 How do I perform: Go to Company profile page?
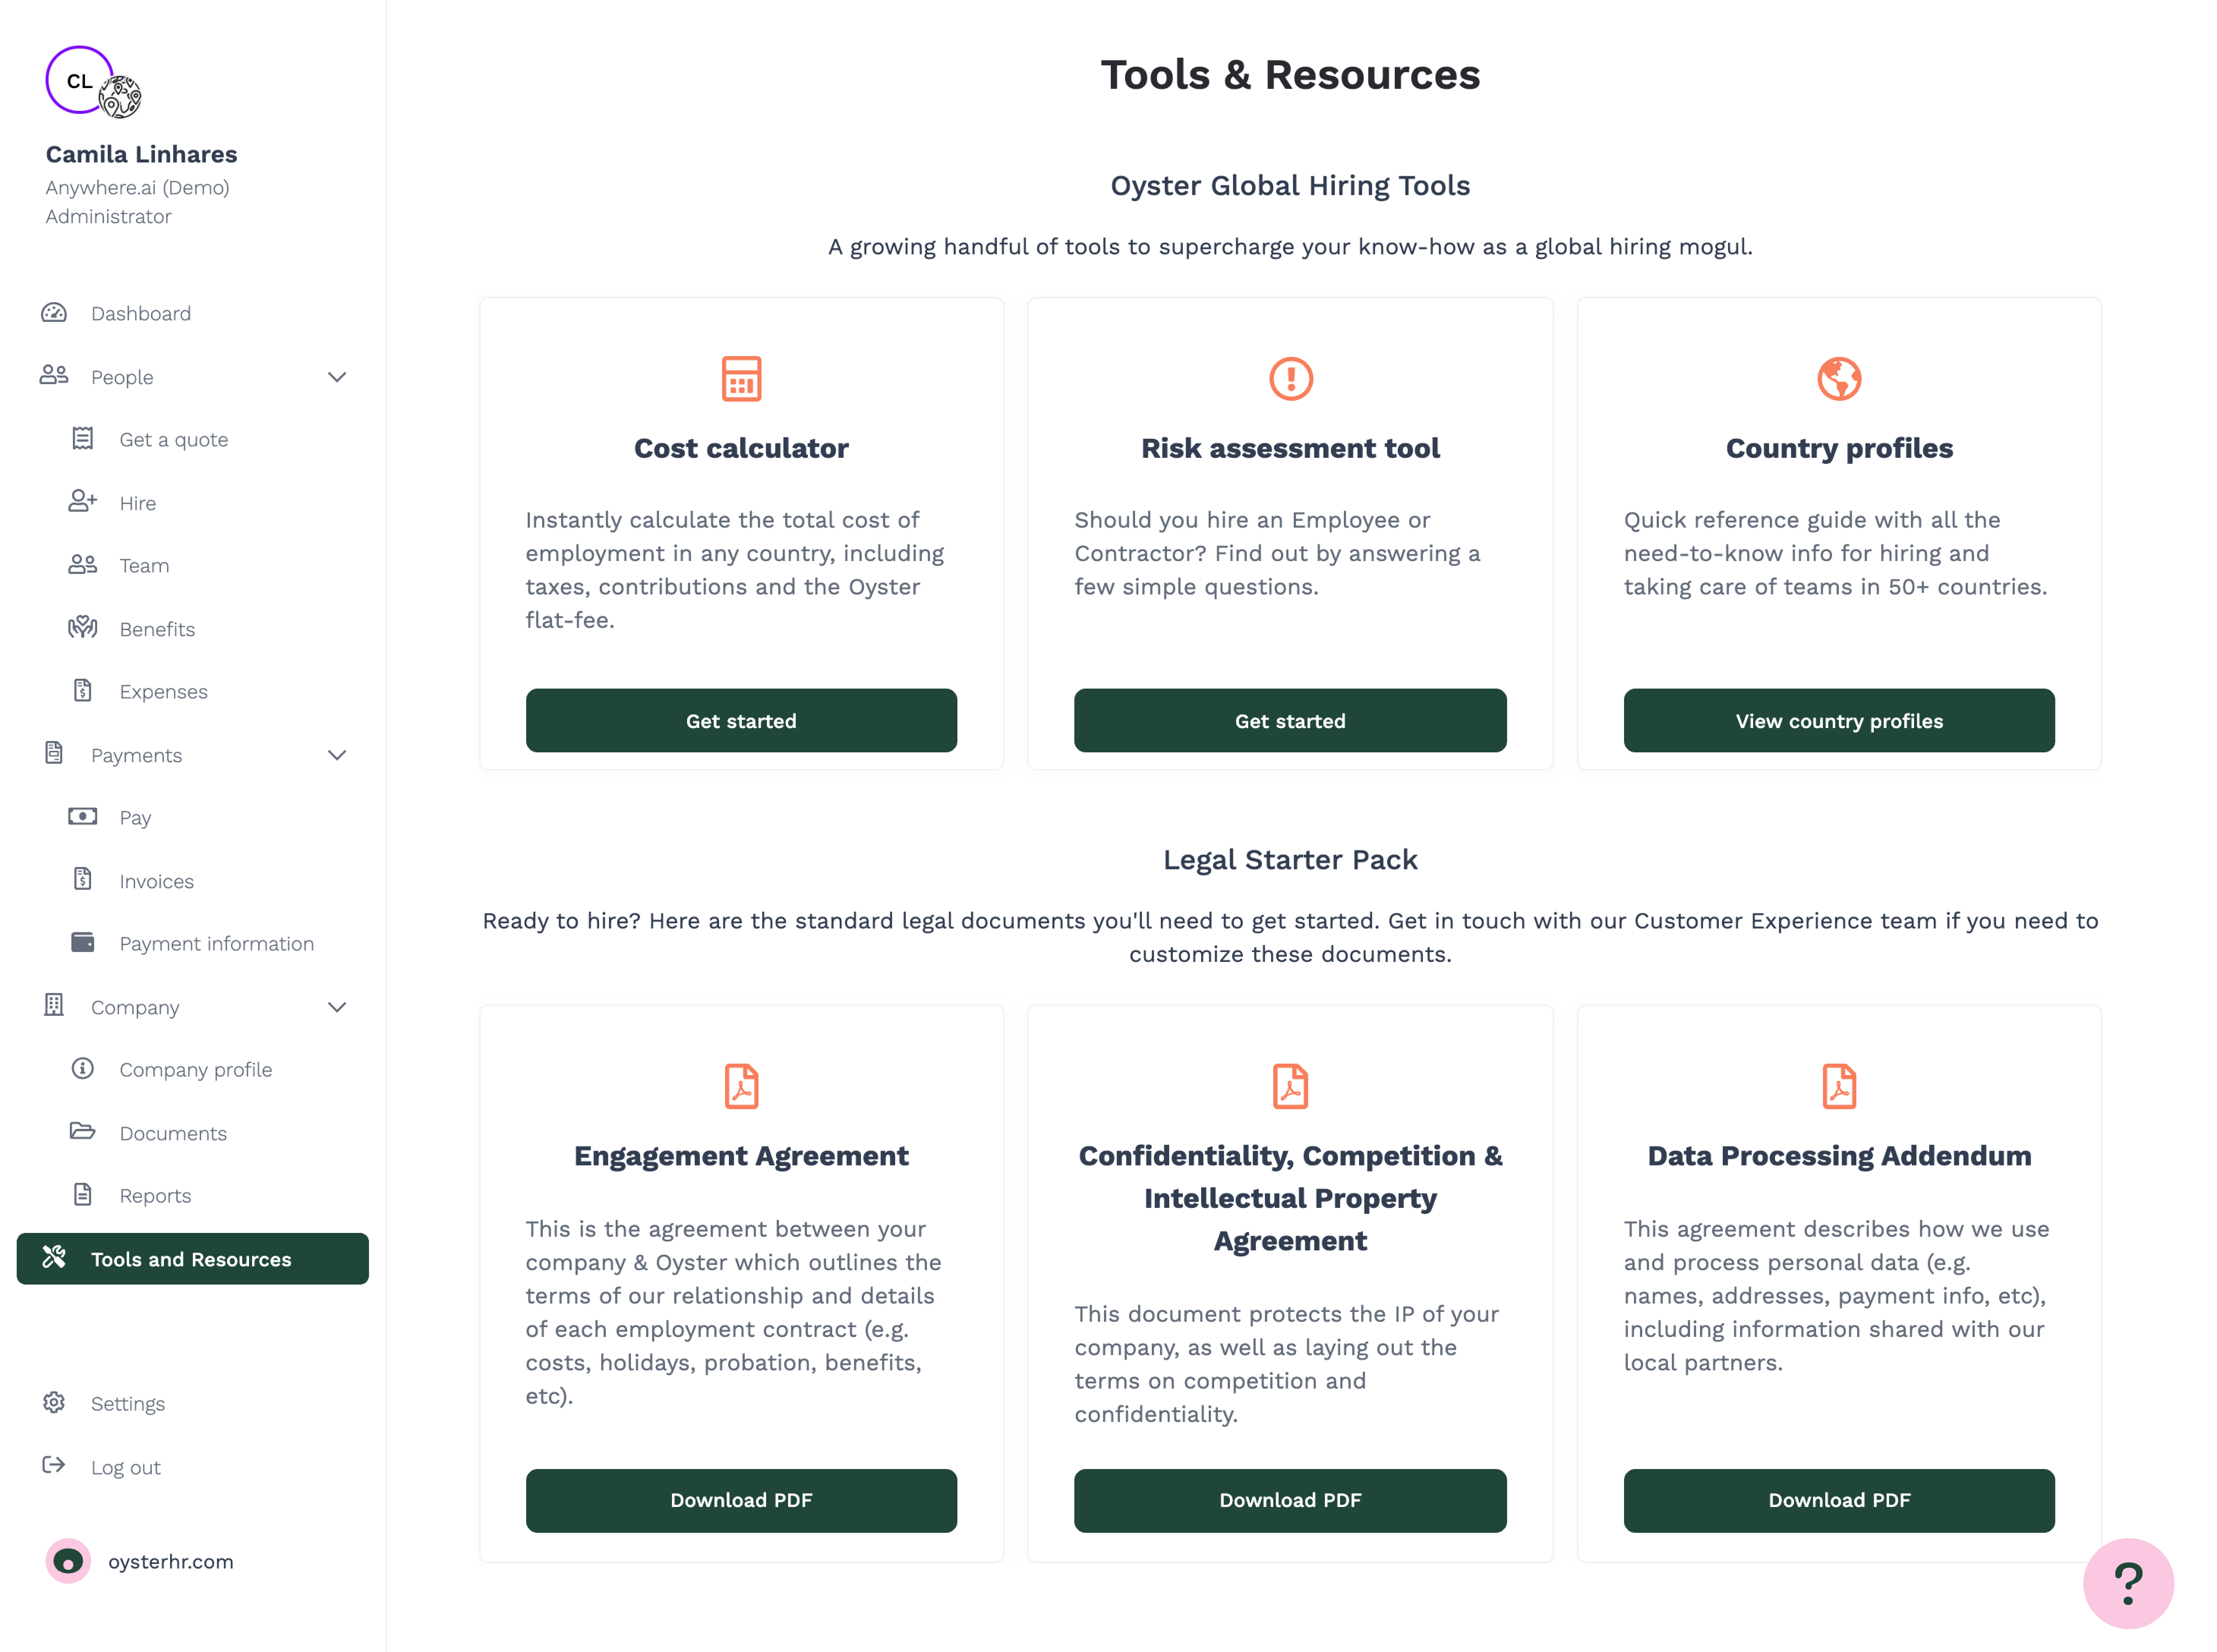(x=195, y=1070)
